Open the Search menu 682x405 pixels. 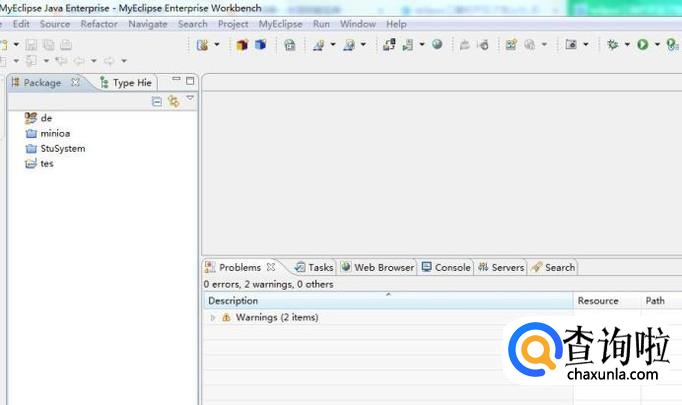click(x=192, y=24)
